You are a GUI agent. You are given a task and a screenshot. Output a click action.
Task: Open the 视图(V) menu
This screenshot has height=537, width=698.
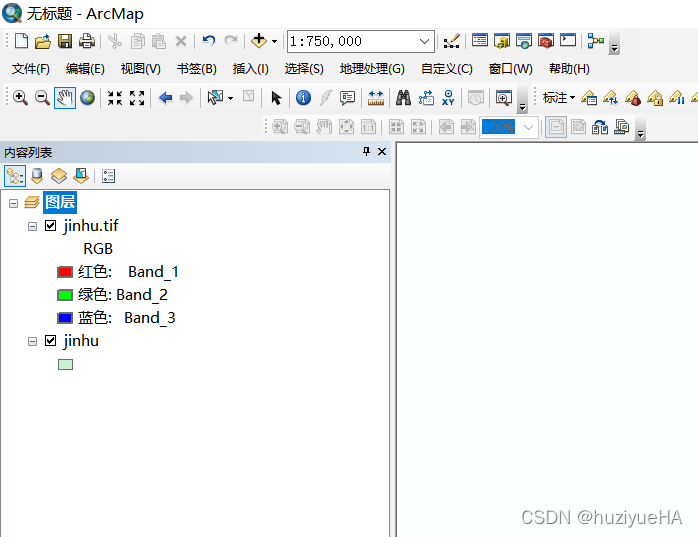pyautogui.click(x=141, y=69)
